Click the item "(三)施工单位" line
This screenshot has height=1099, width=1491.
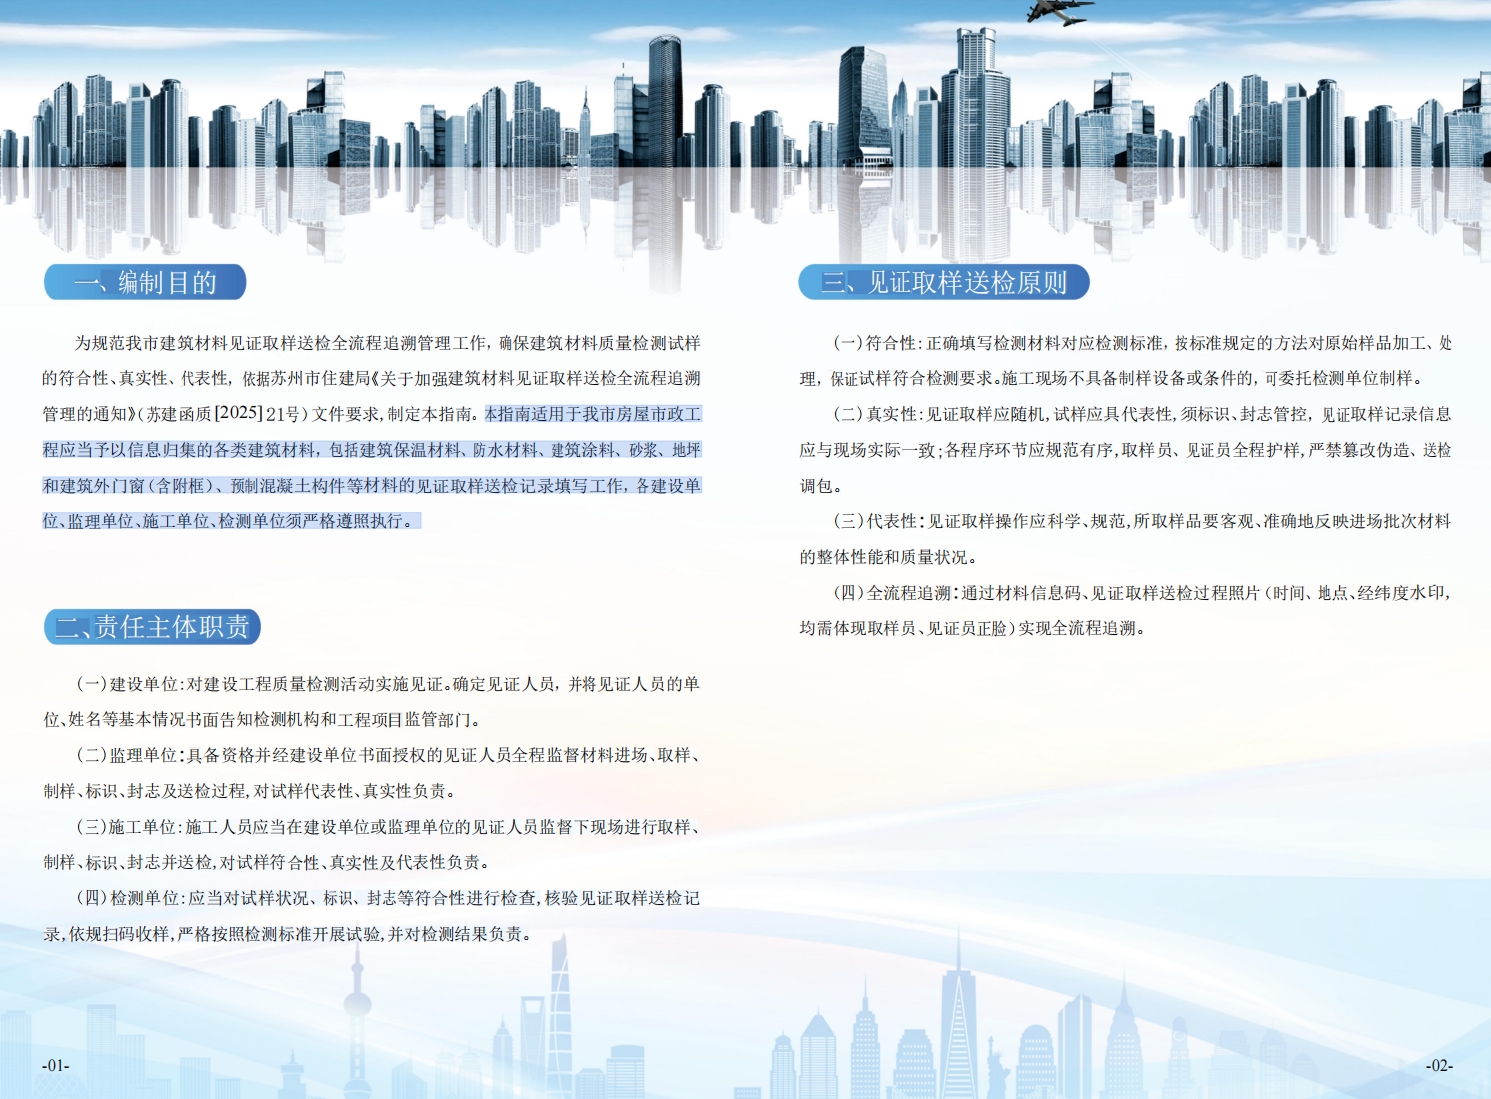(x=388, y=827)
